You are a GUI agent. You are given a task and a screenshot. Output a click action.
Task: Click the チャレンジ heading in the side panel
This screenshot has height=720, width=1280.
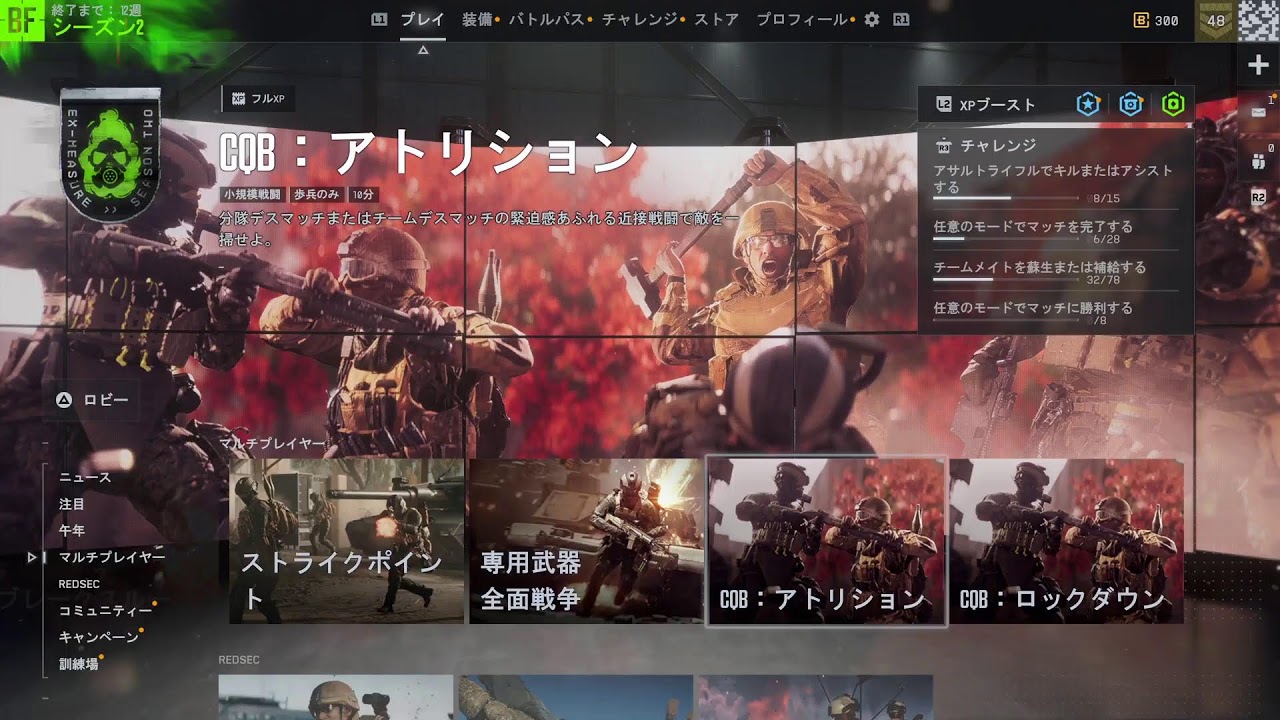point(998,146)
